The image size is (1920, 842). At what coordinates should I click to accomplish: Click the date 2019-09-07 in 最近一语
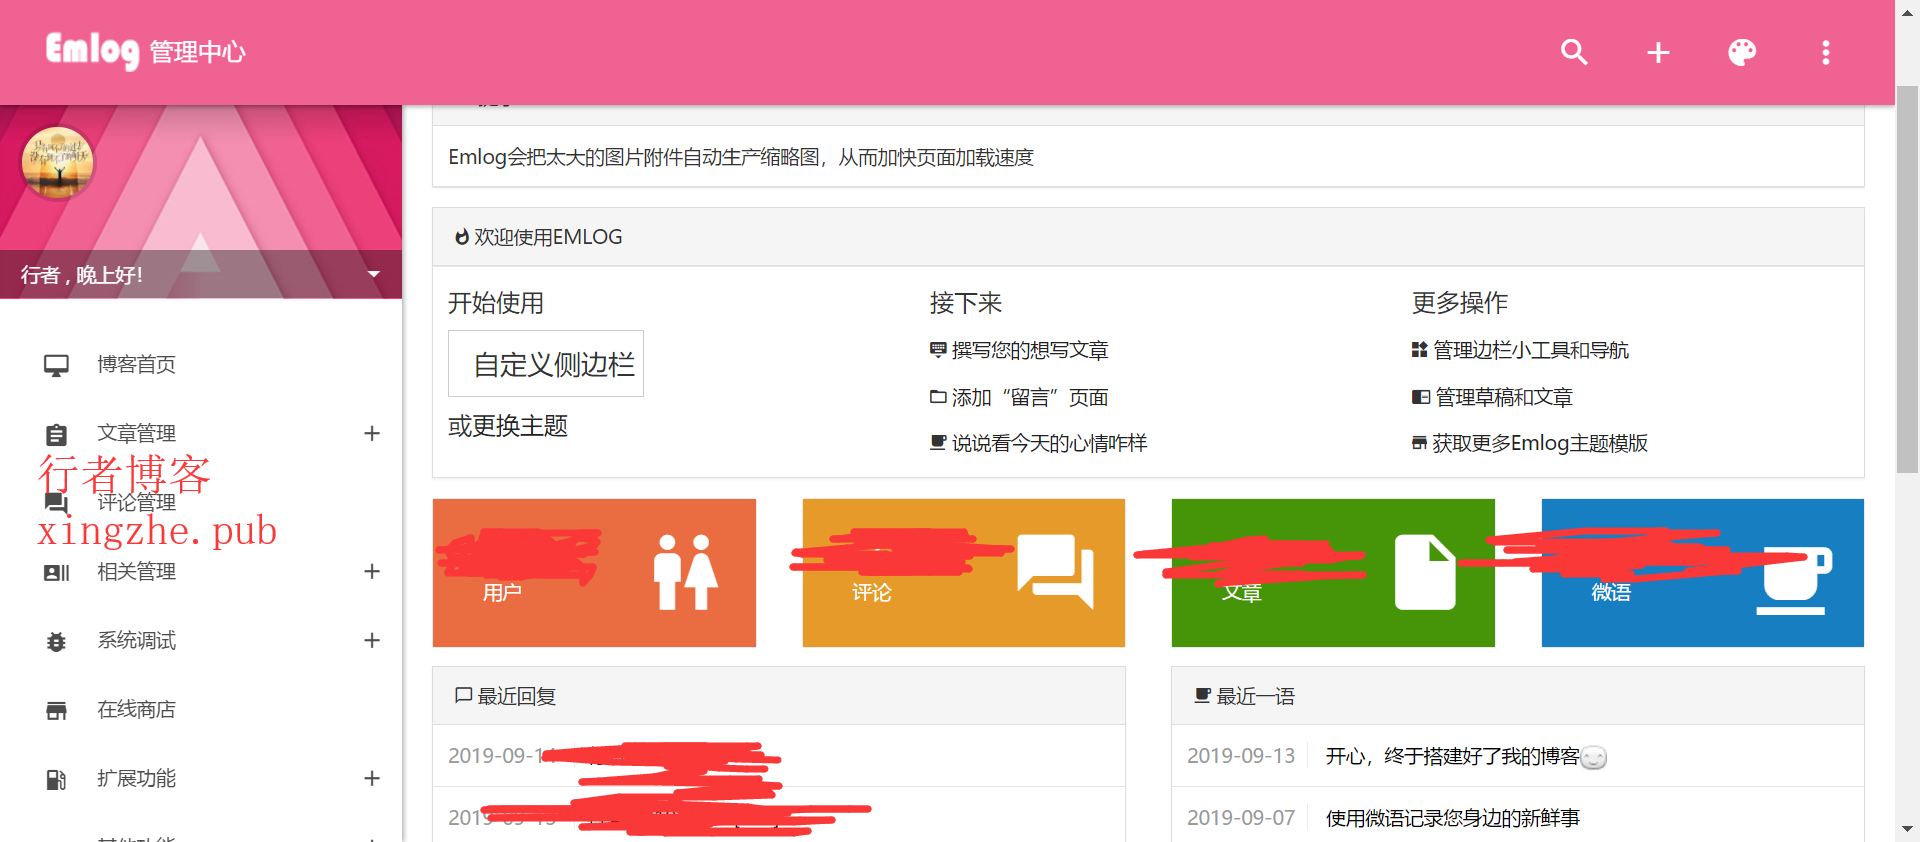point(1241,818)
